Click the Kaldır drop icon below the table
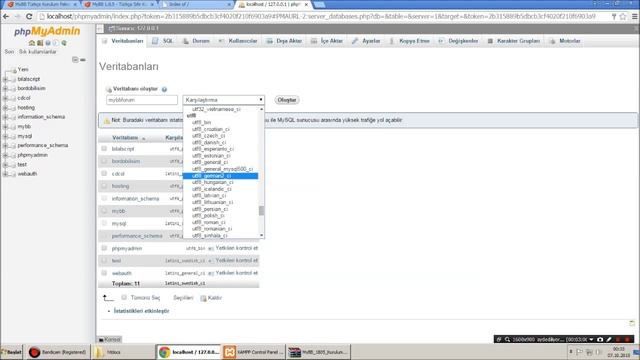640x360 pixels. click(x=203, y=298)
